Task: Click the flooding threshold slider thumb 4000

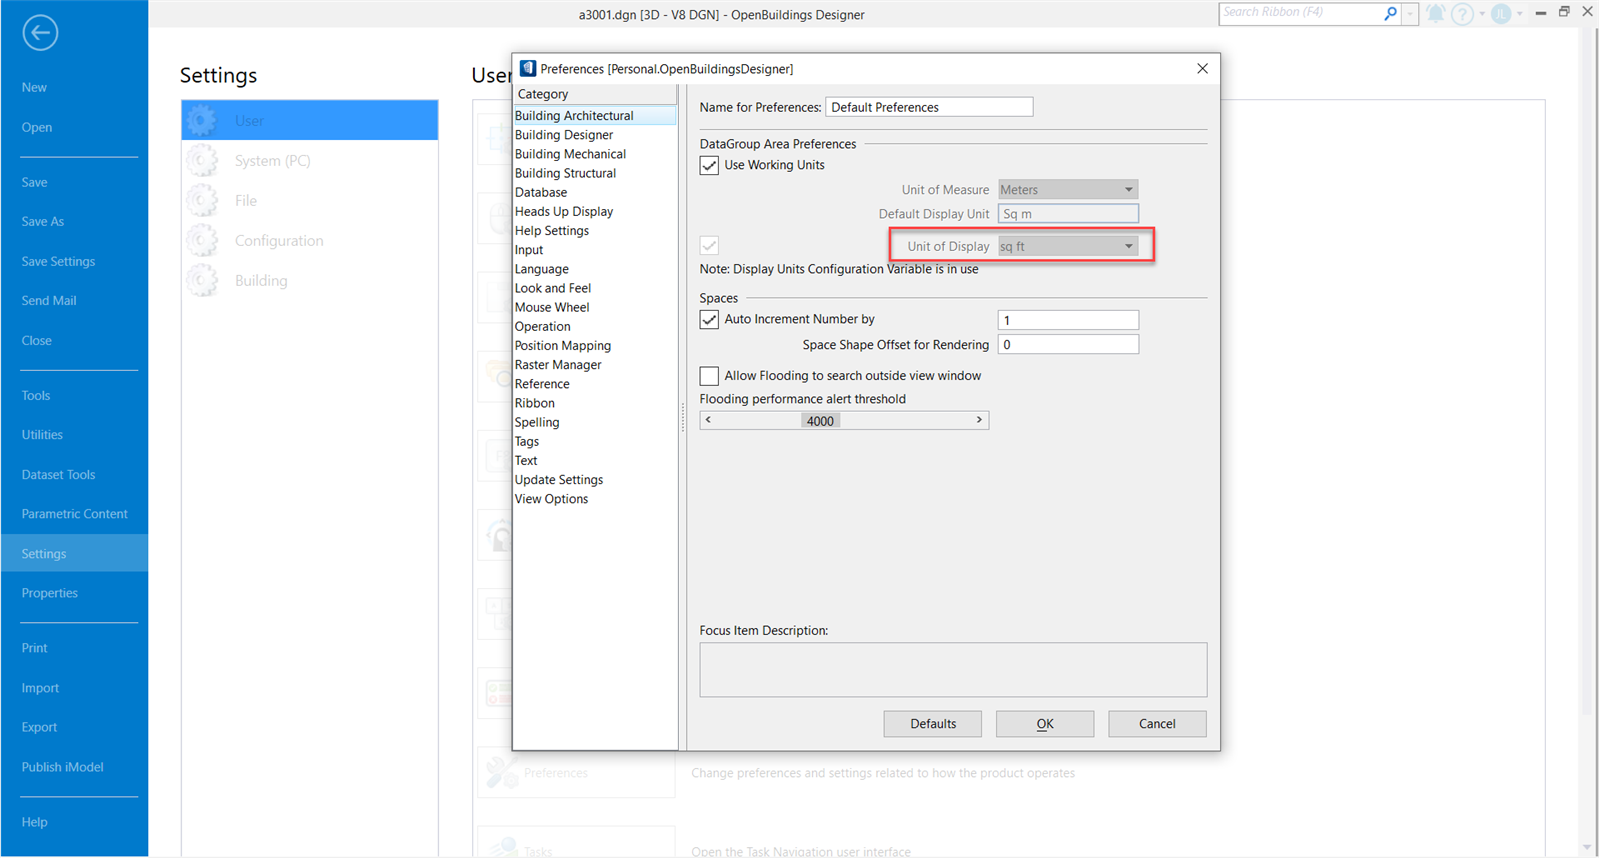Action: (820, 421)
